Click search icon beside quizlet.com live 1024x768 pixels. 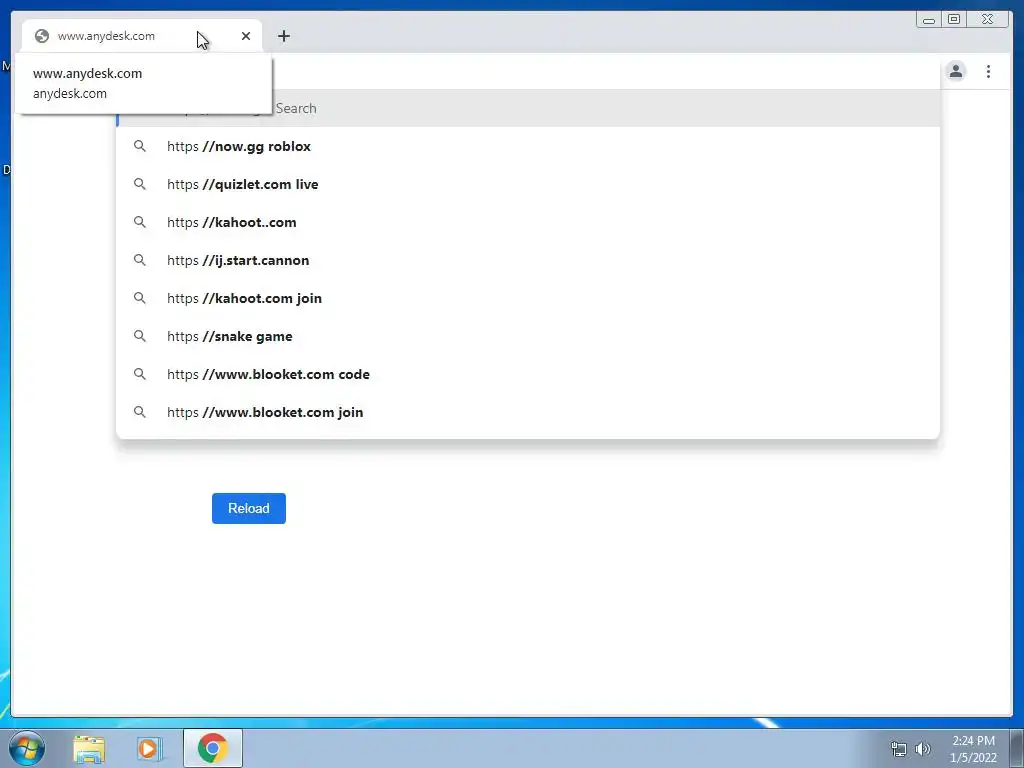[x=140, y=184]
